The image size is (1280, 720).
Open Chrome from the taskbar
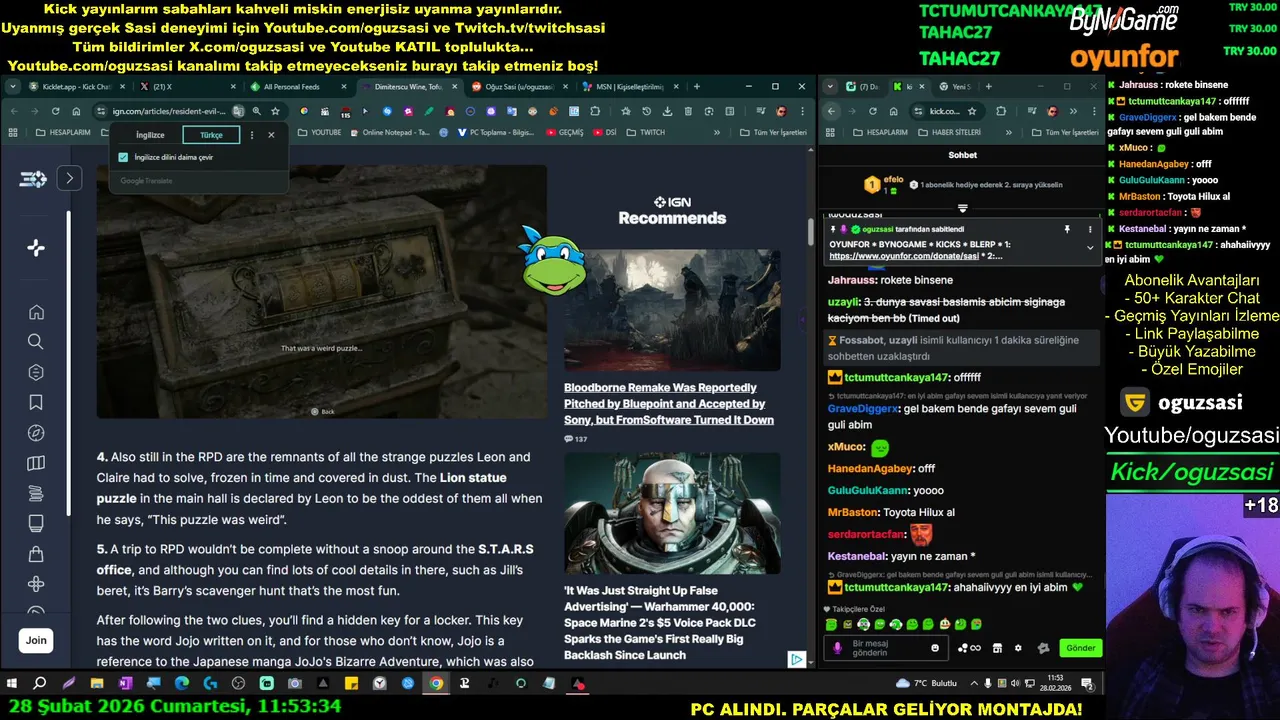click(436, 684)
